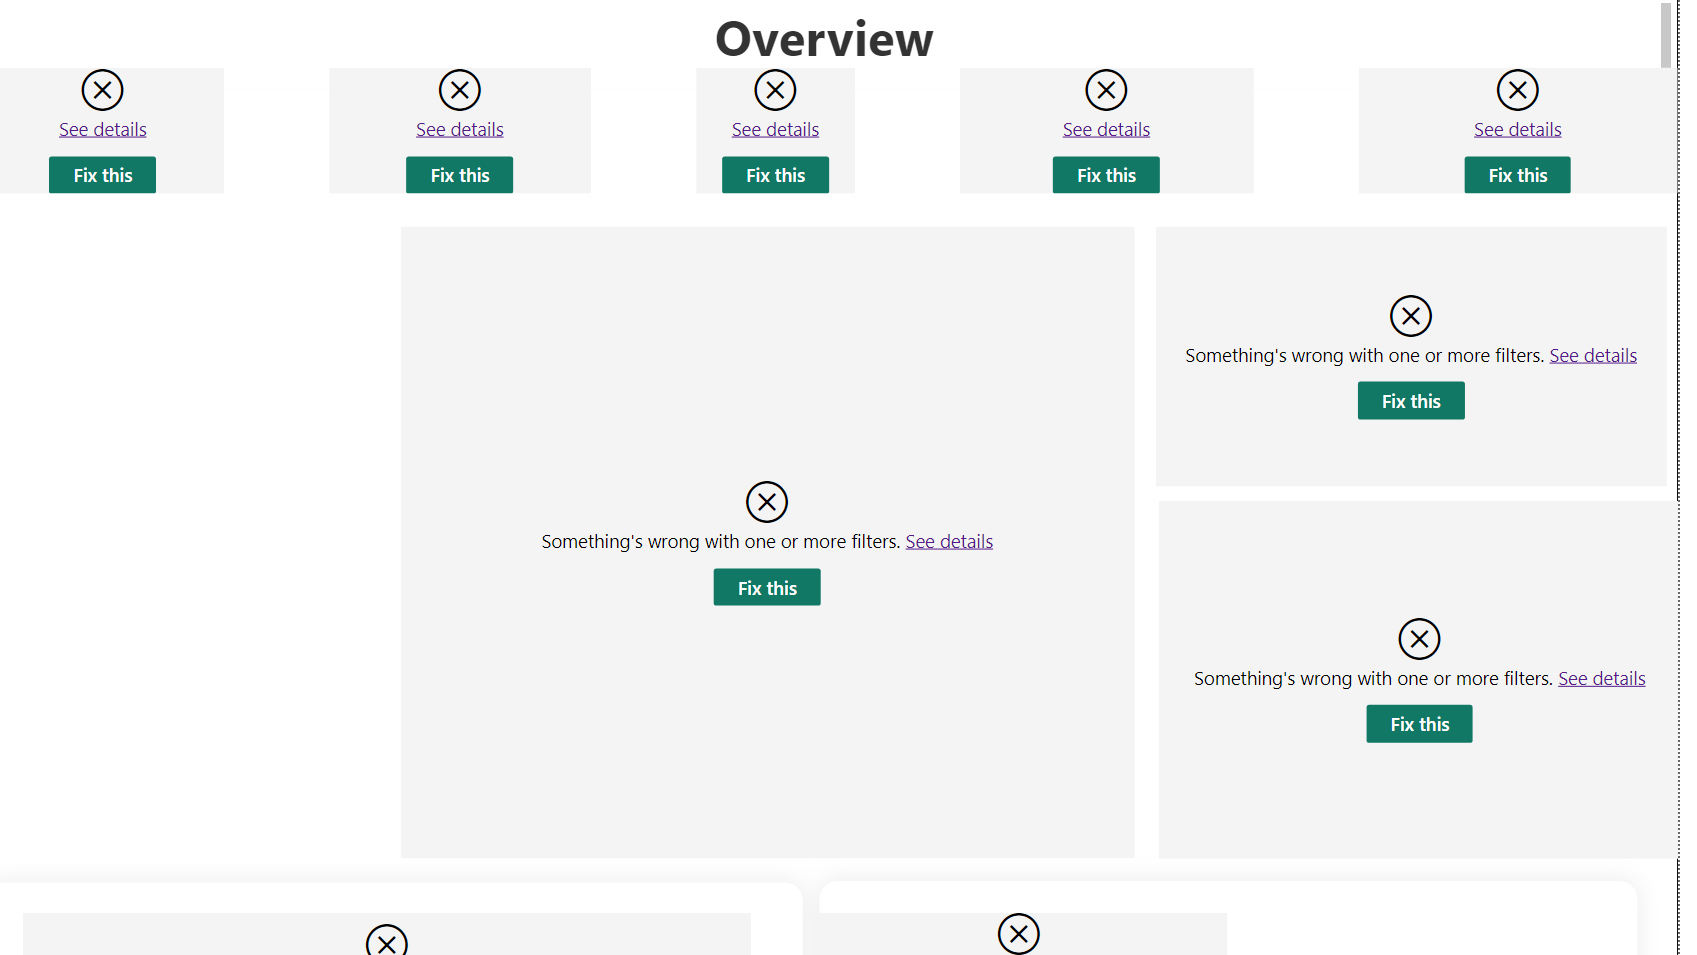Image resolution: width=1697 pixels, height=955 pixels.
Task: Click the error icon in the bottom-left partial visual
Action: [x=387, y=940]
